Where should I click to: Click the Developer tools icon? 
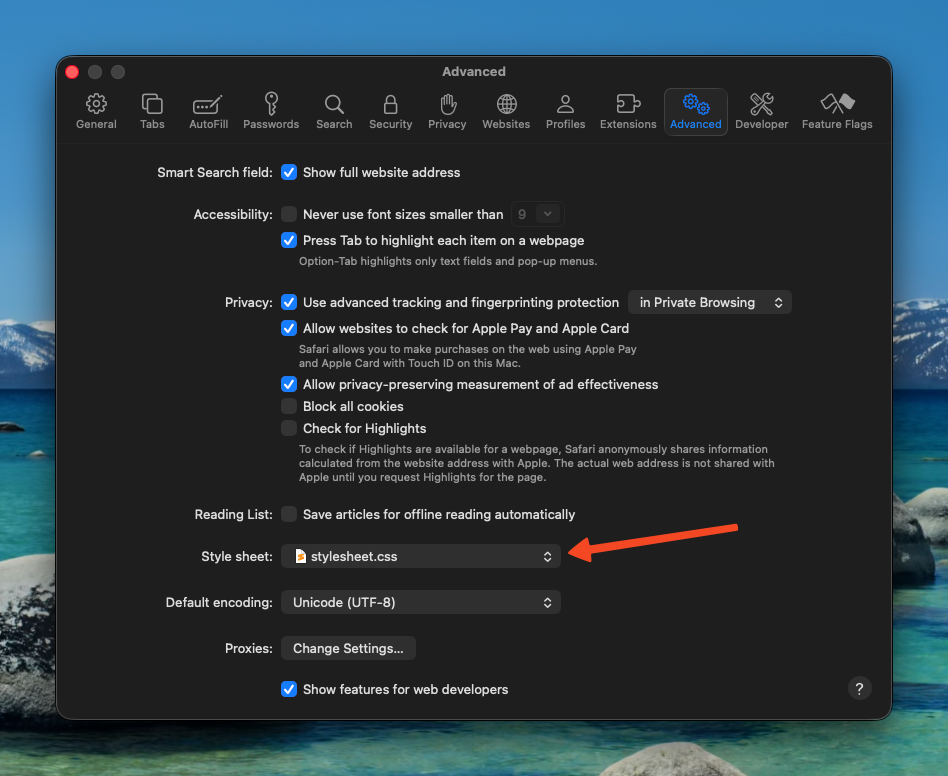[761, 109]
